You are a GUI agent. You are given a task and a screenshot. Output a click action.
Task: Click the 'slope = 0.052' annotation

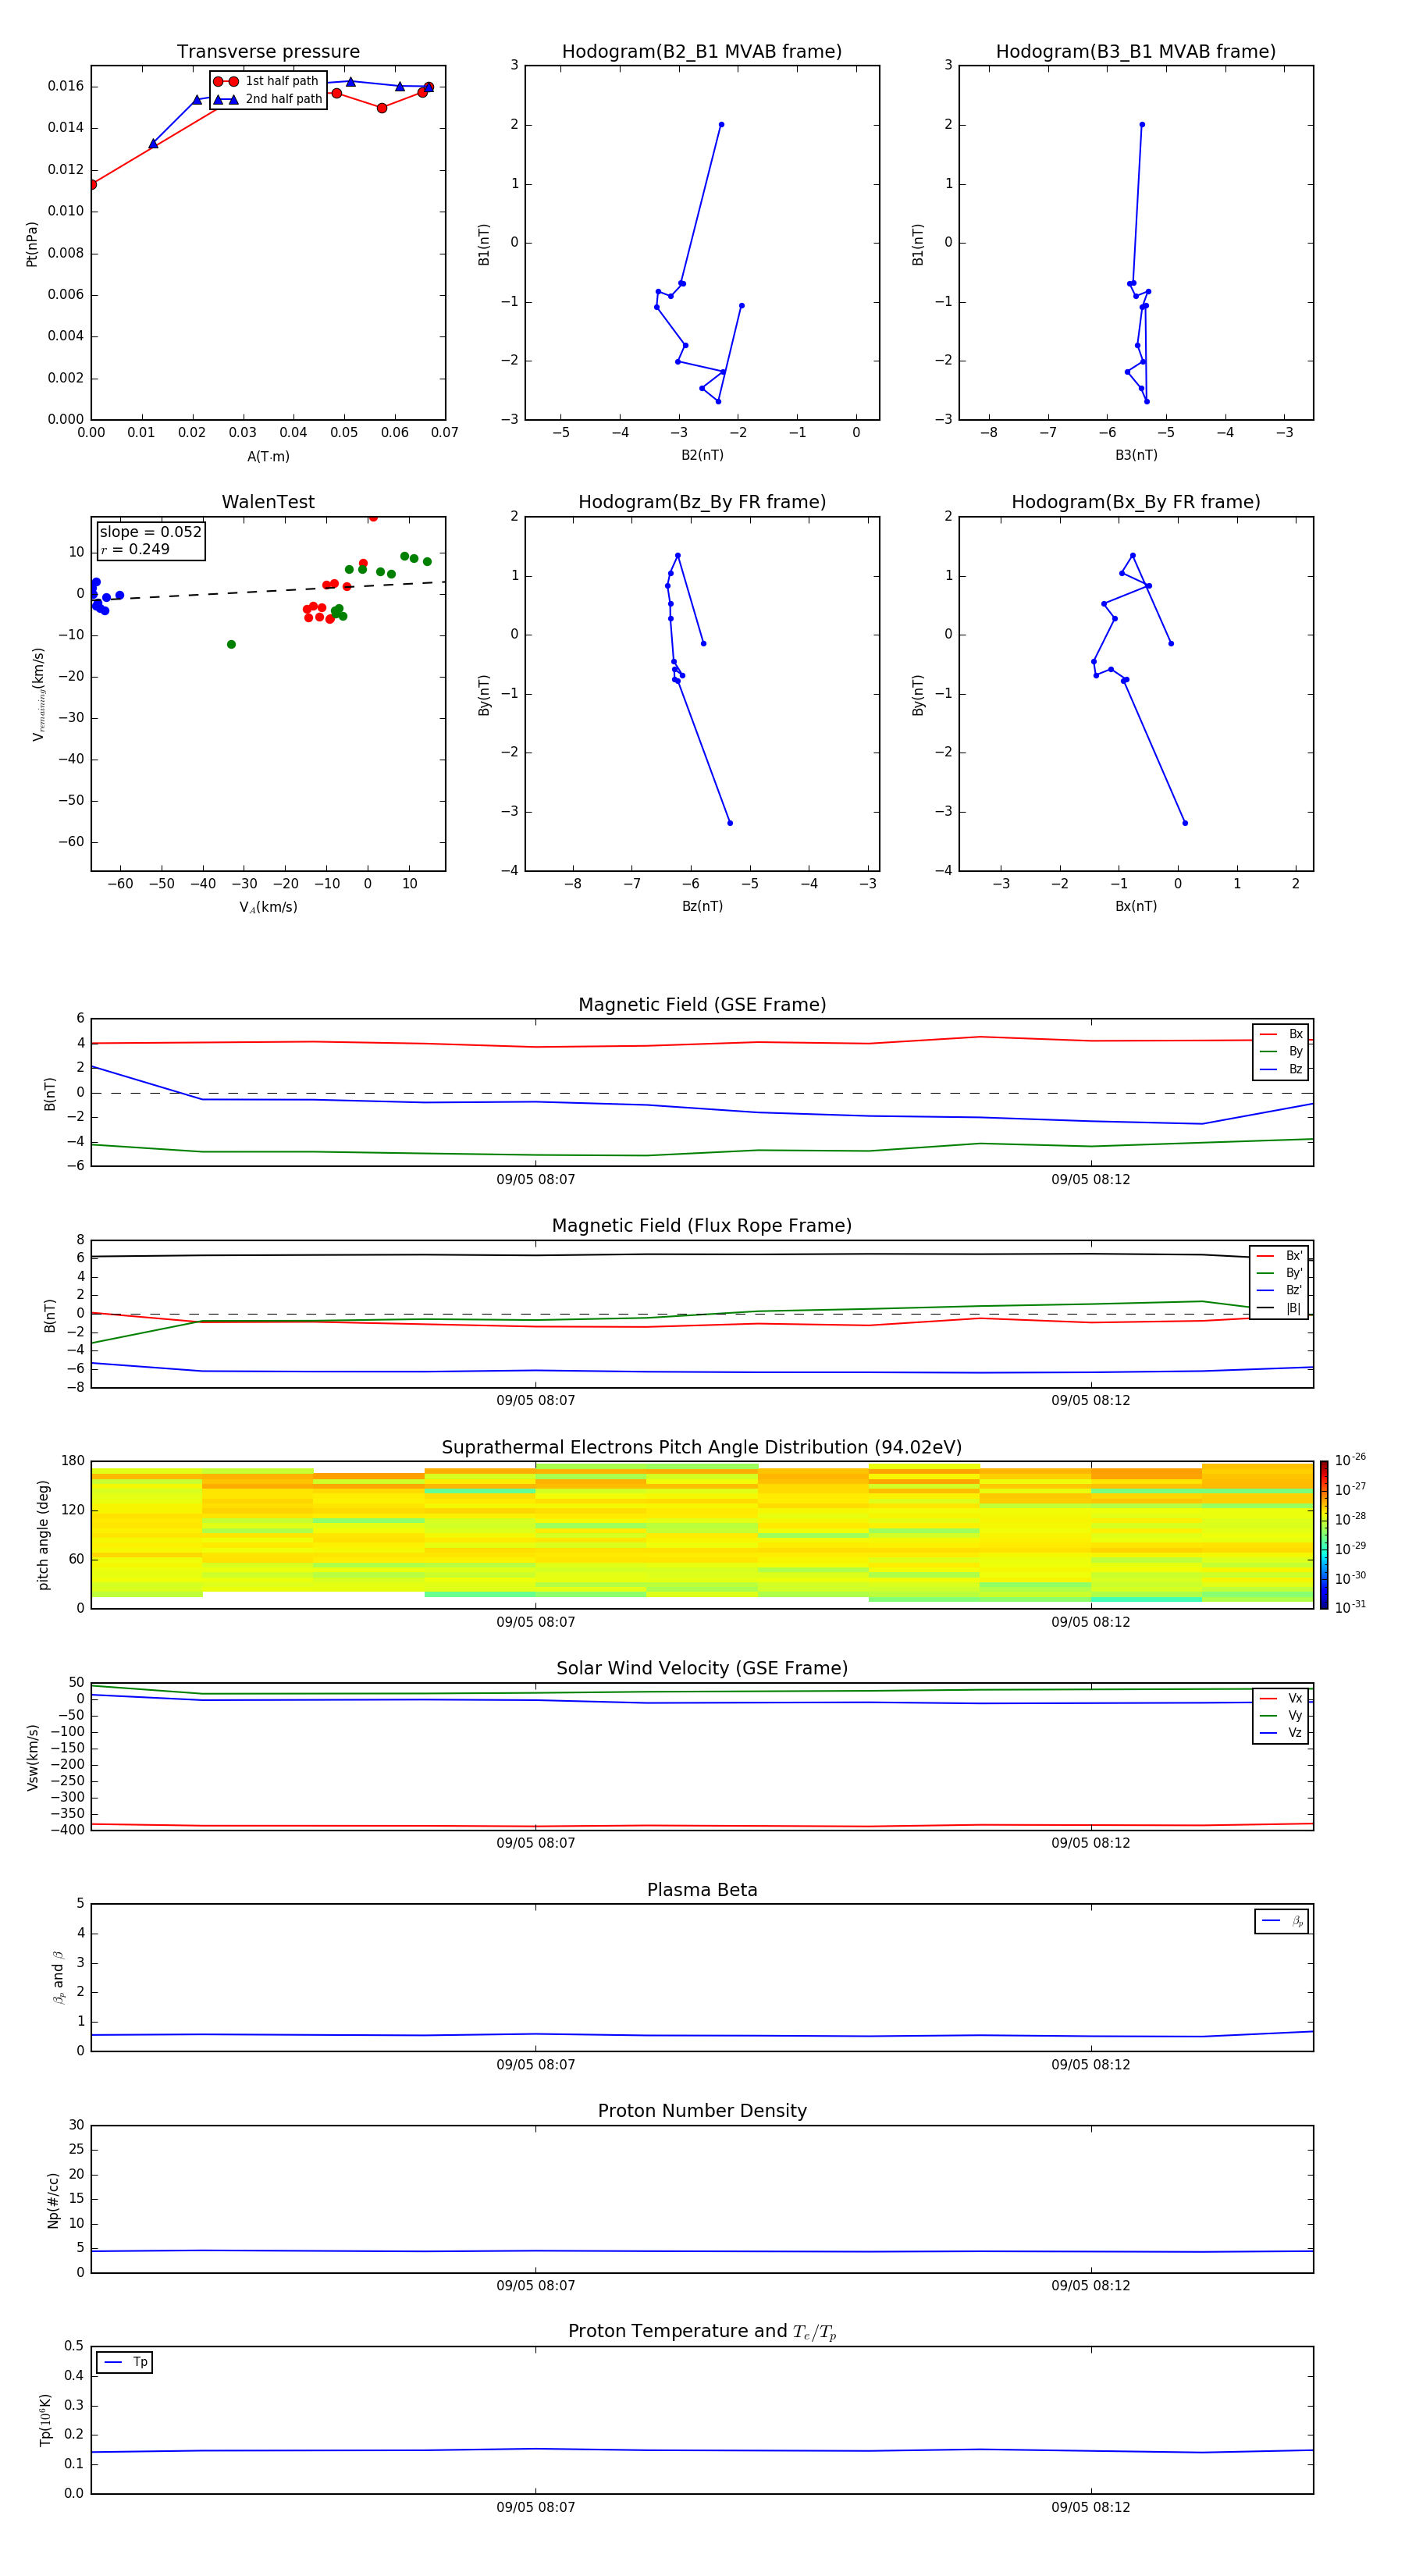(x=151, y=532)
